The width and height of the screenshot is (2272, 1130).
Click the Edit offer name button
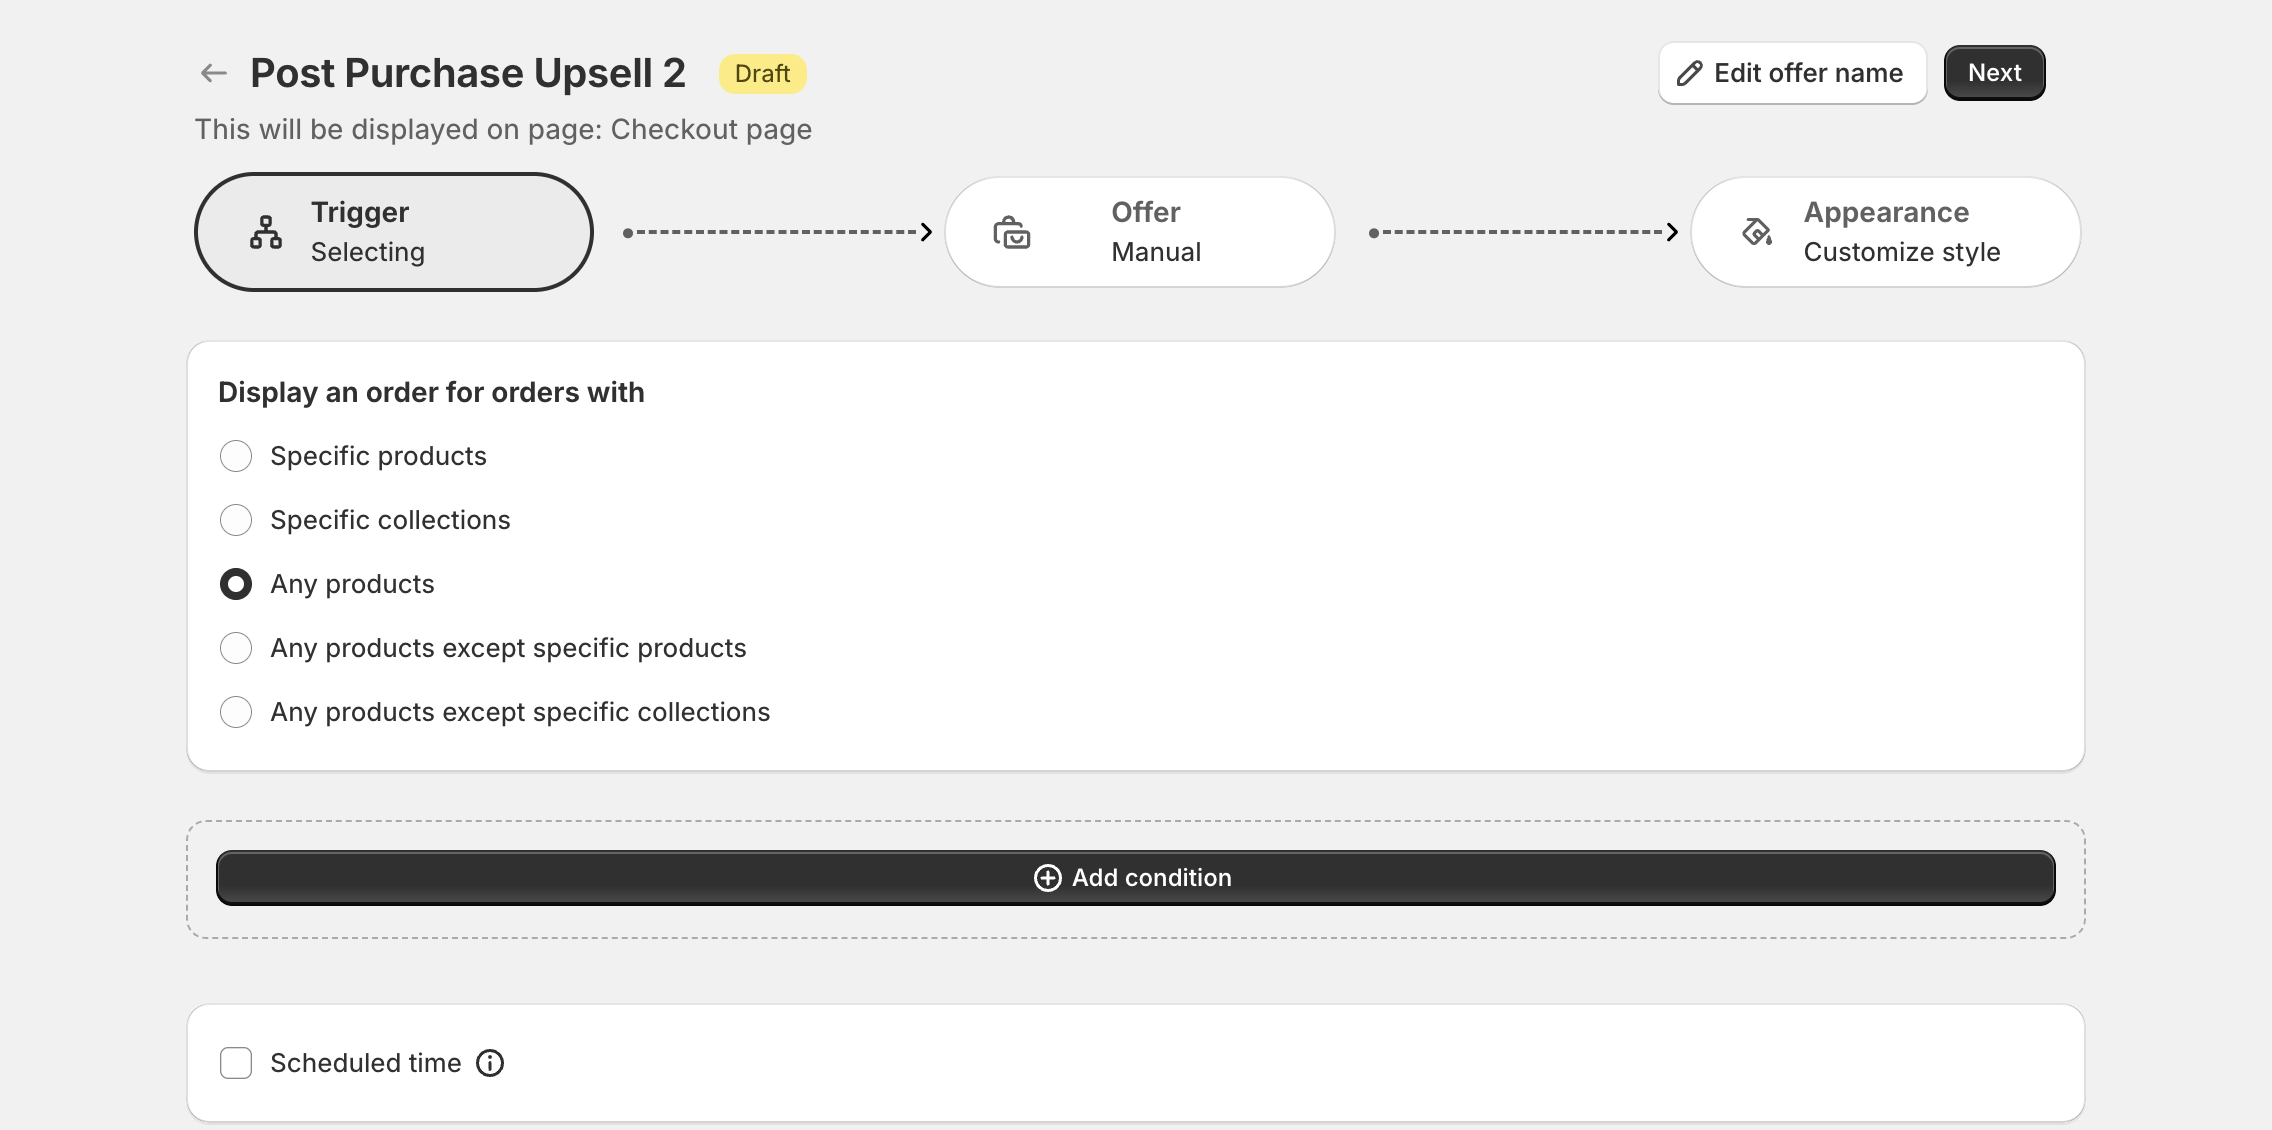[x=1793, y=73]
